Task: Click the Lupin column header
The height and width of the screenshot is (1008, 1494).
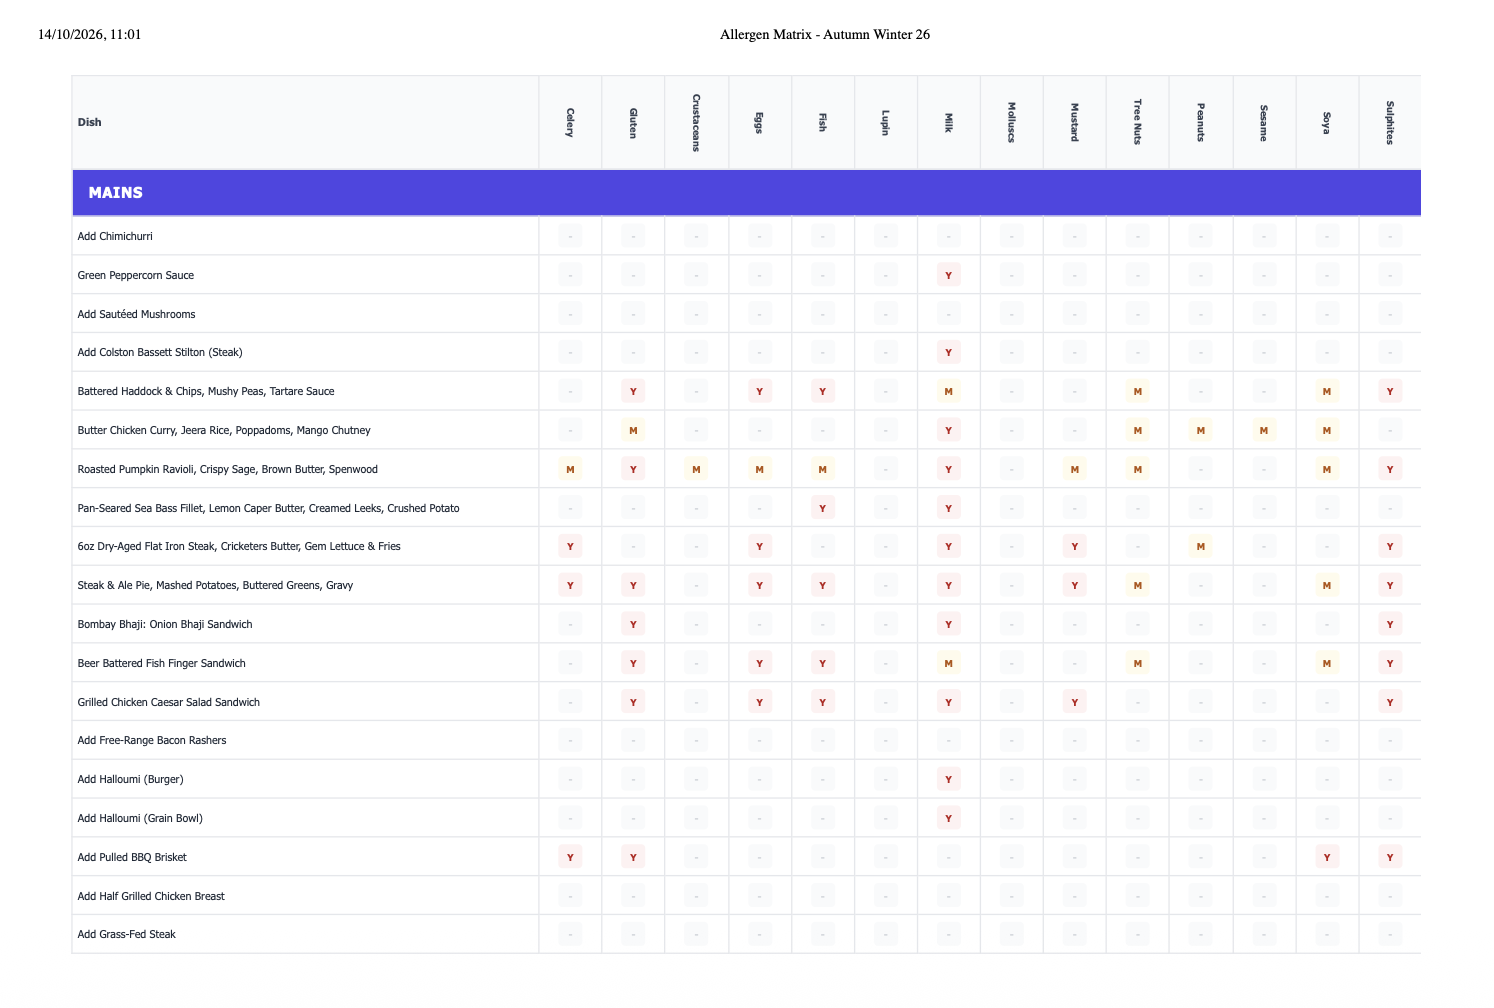Action: click(x=885, y=122)
